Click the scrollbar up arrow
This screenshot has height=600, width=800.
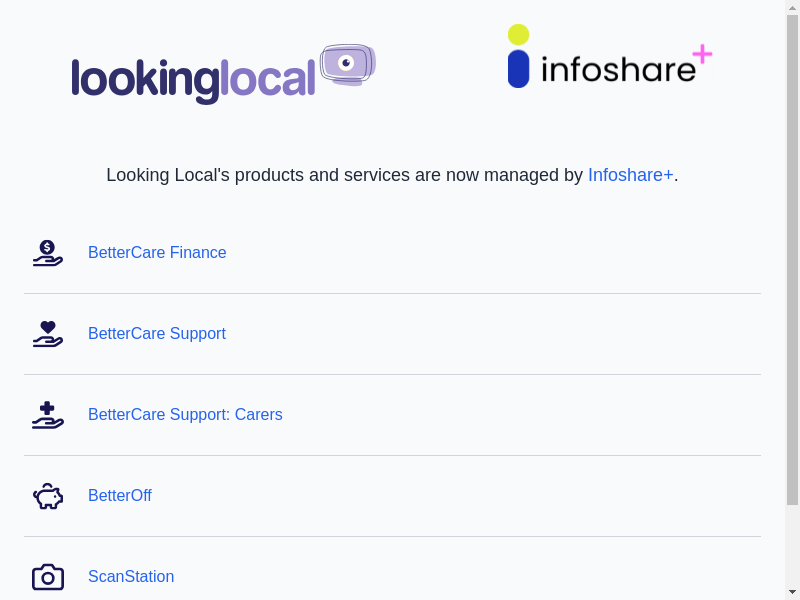click(x=792, y=8)
